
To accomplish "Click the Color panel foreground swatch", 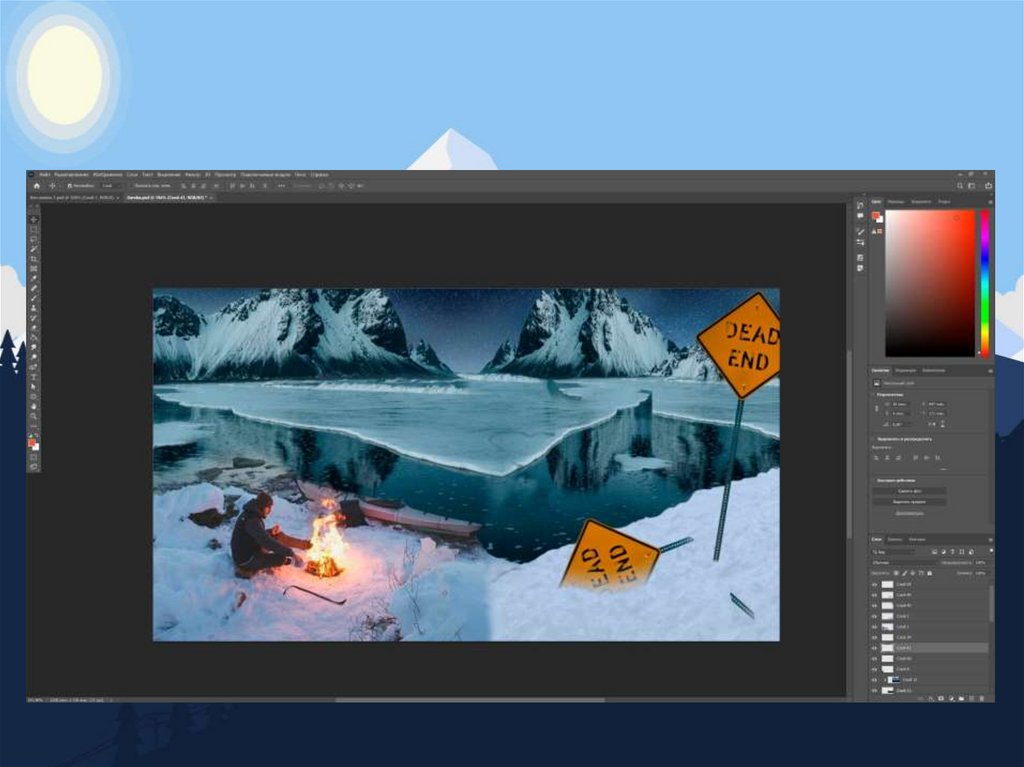I will (876, 216).
